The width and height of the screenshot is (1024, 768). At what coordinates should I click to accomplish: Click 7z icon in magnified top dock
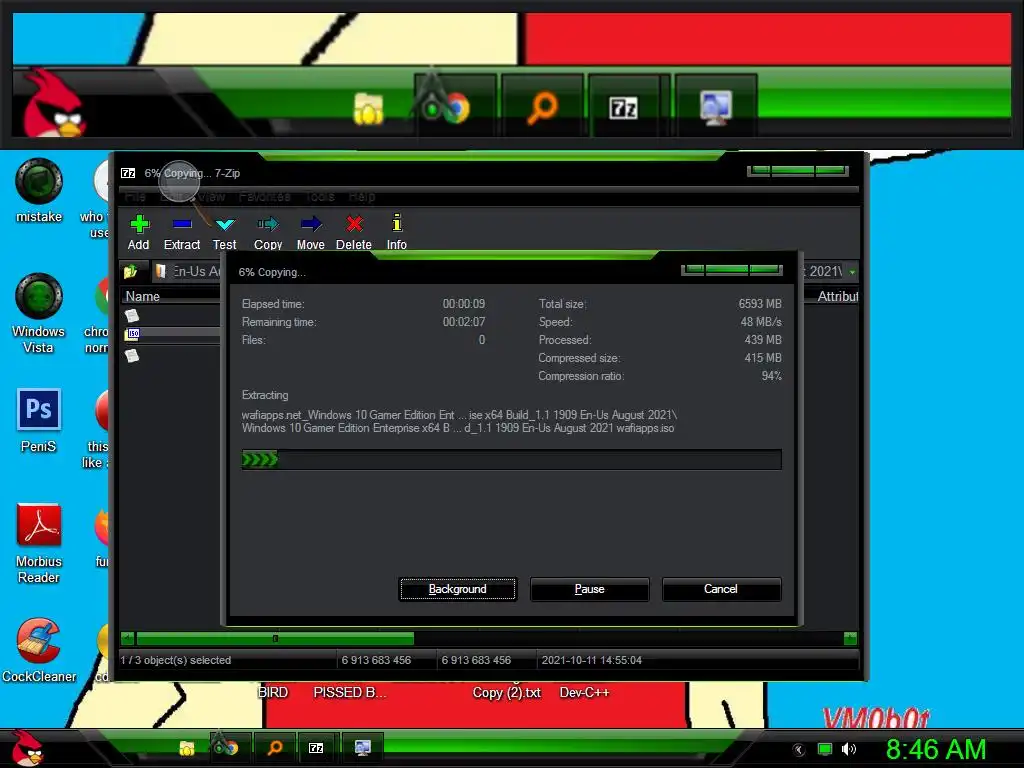point(624,108)
